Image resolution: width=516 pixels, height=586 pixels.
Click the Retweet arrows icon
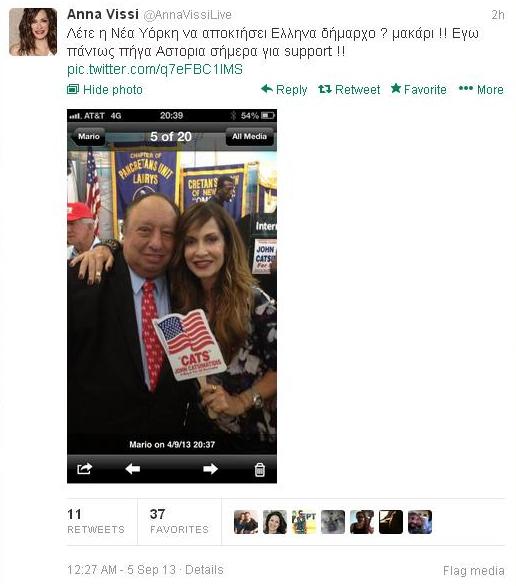click(x=325, y=89)
